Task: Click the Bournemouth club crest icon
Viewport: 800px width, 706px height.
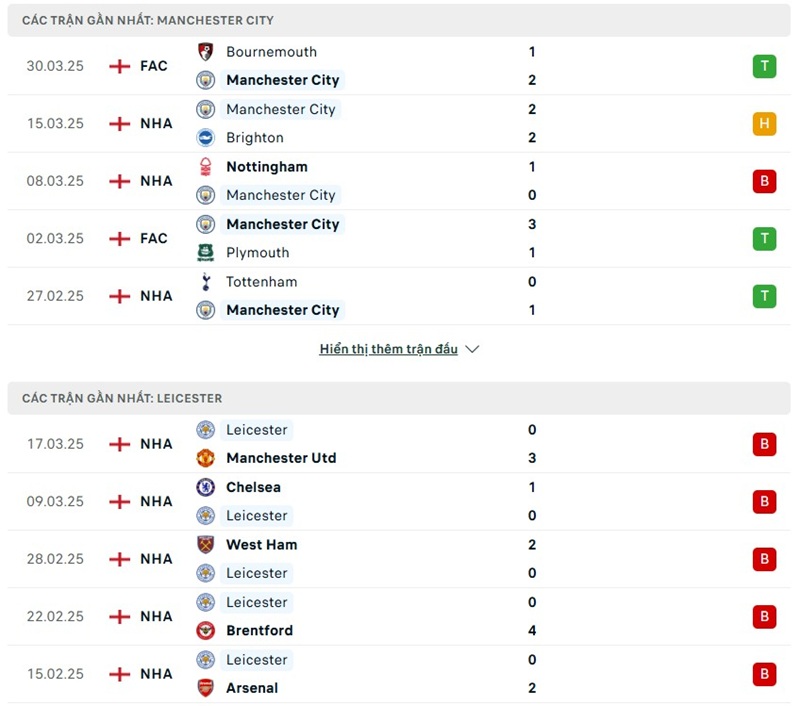Action: coord(206,51)
